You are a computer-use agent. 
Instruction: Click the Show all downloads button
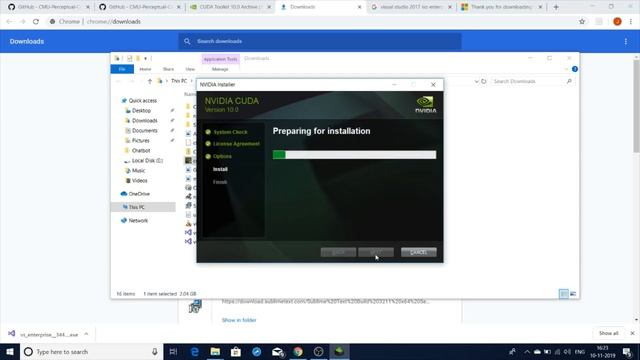click(609, 333)
